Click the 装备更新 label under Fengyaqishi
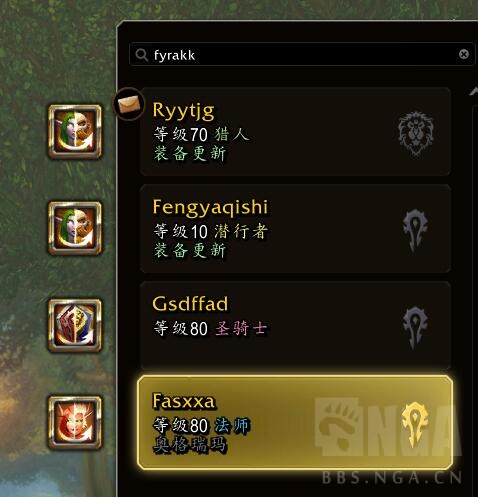 click(x=190, y=250)
